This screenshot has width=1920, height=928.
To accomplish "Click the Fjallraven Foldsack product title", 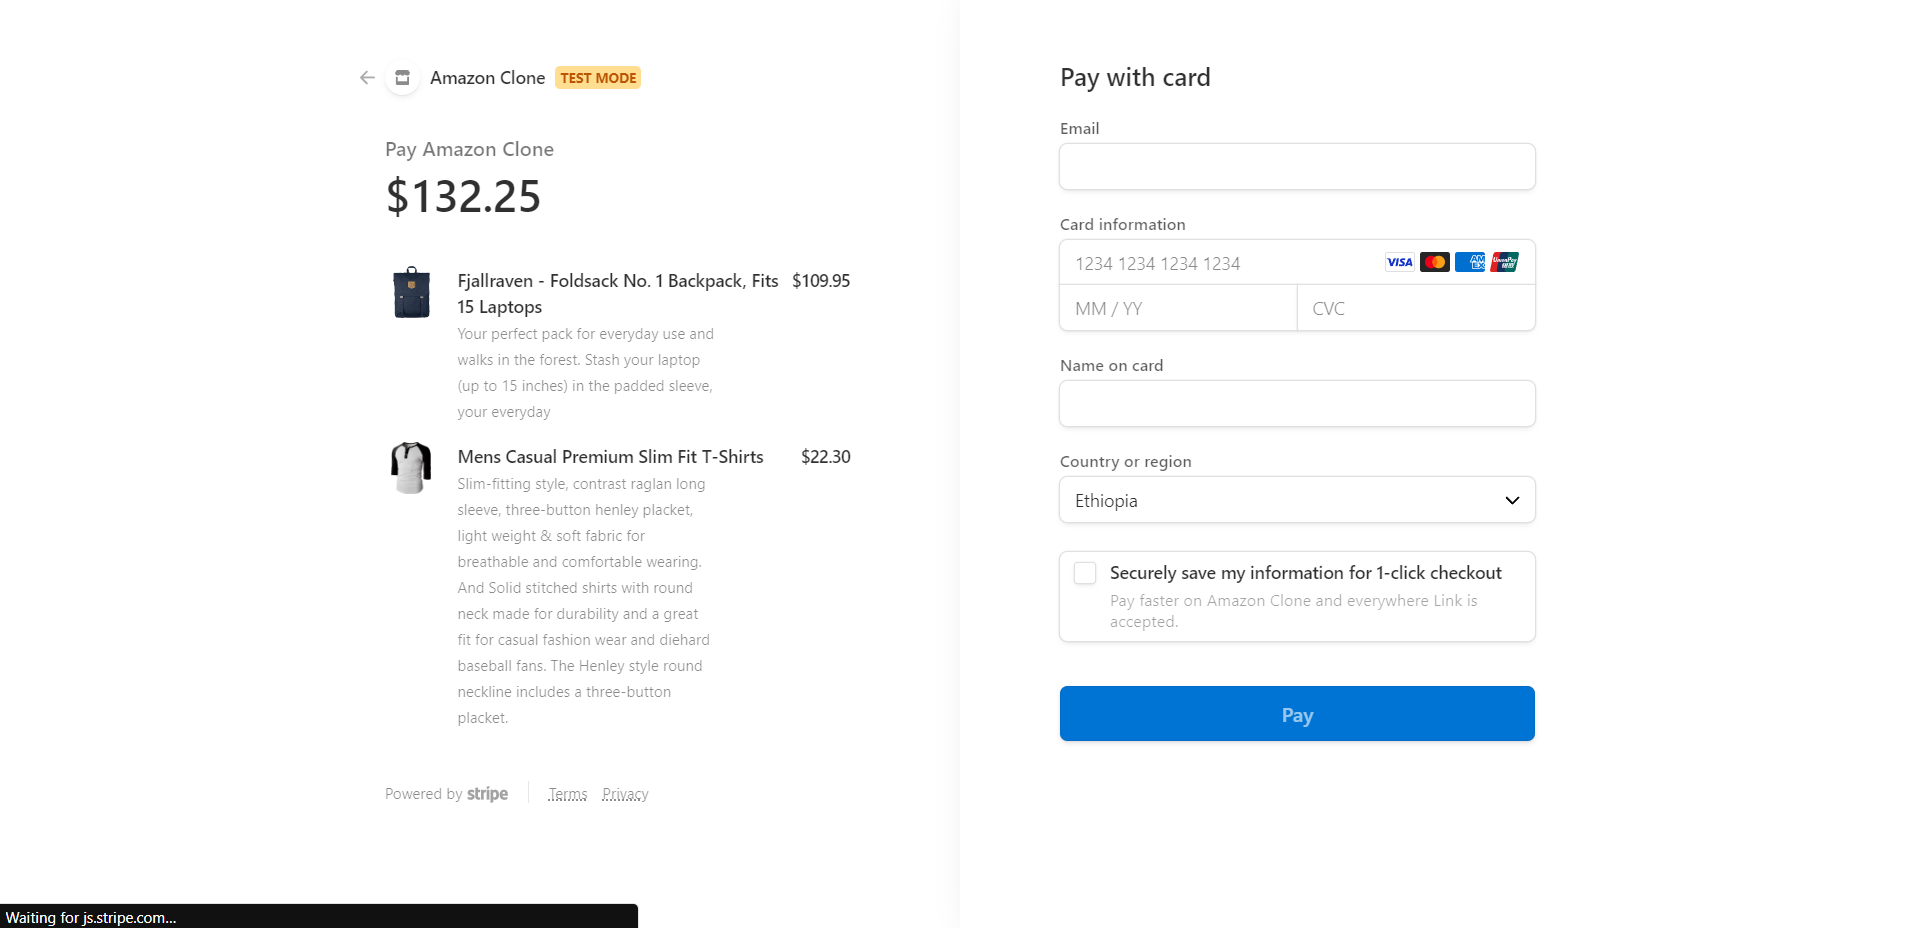I will (x=618, y=294).
